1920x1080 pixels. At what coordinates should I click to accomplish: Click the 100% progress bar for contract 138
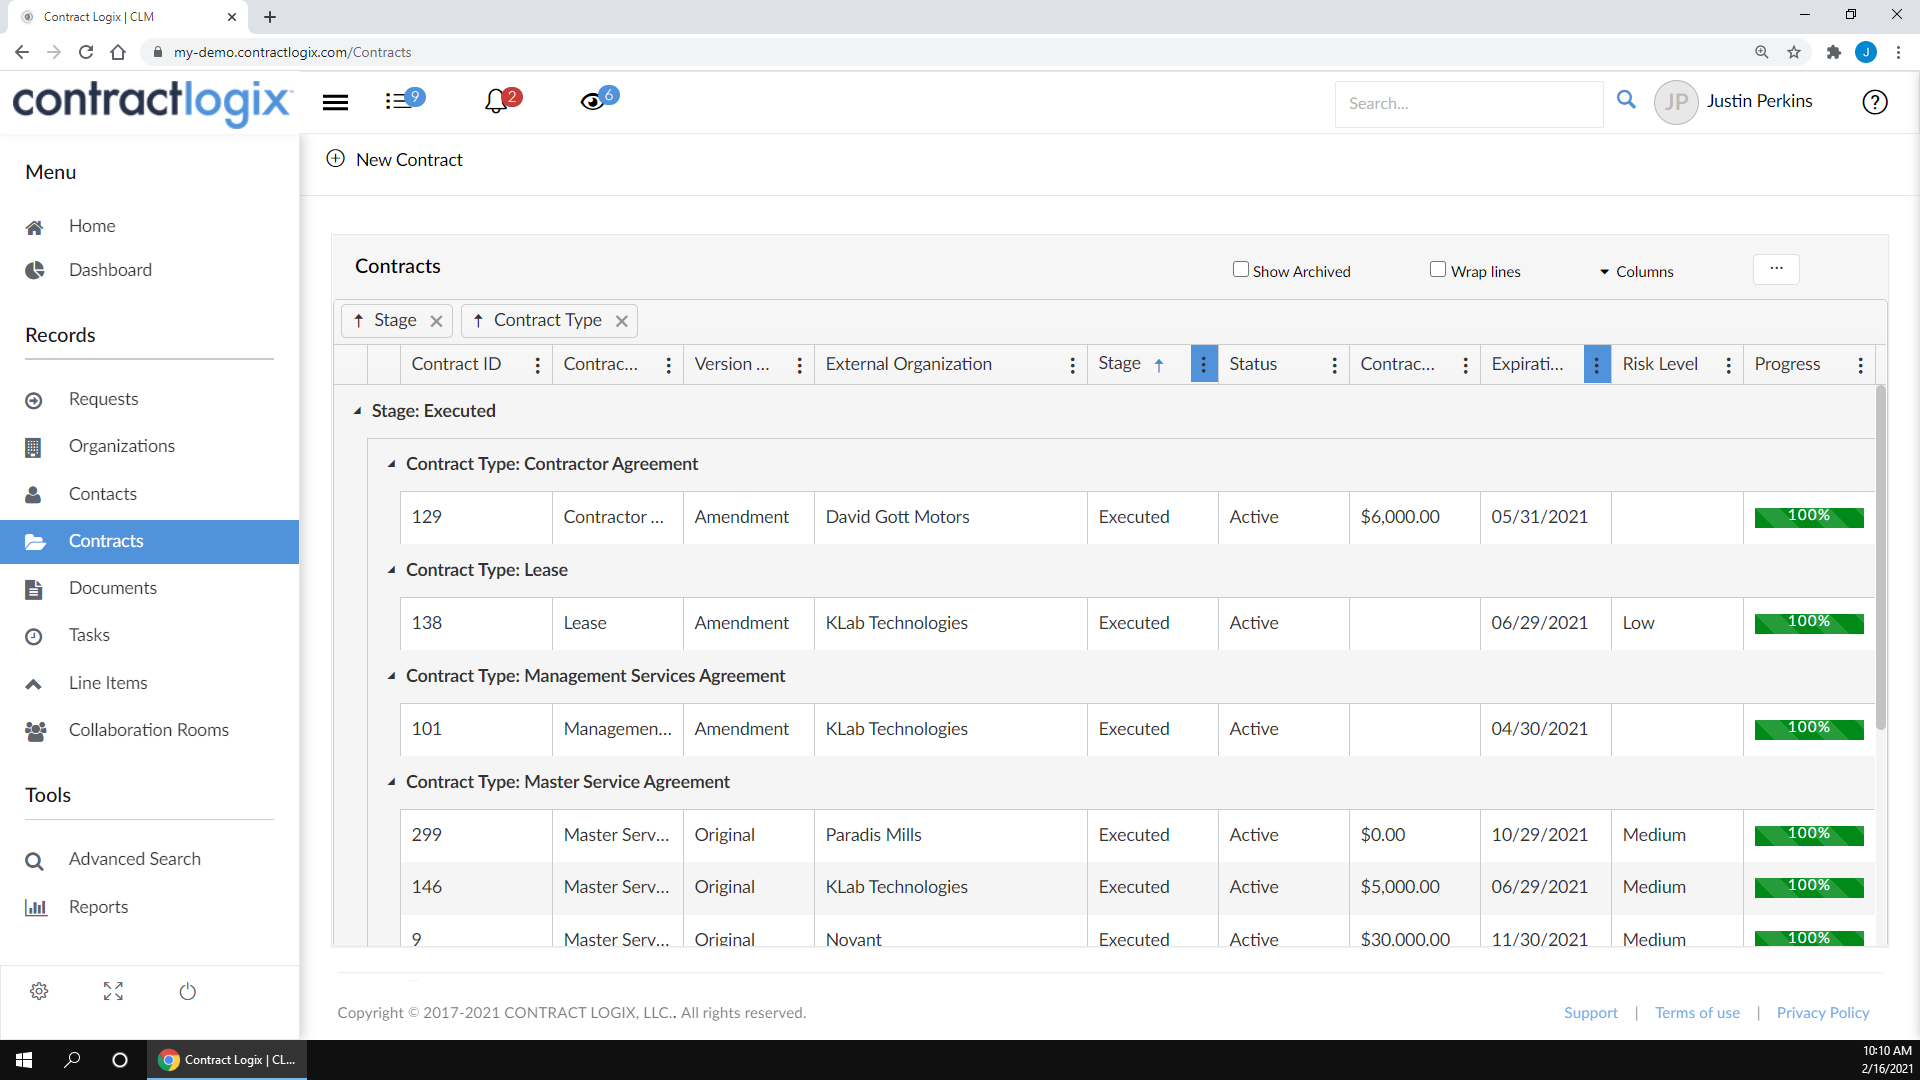[1809, 622]
